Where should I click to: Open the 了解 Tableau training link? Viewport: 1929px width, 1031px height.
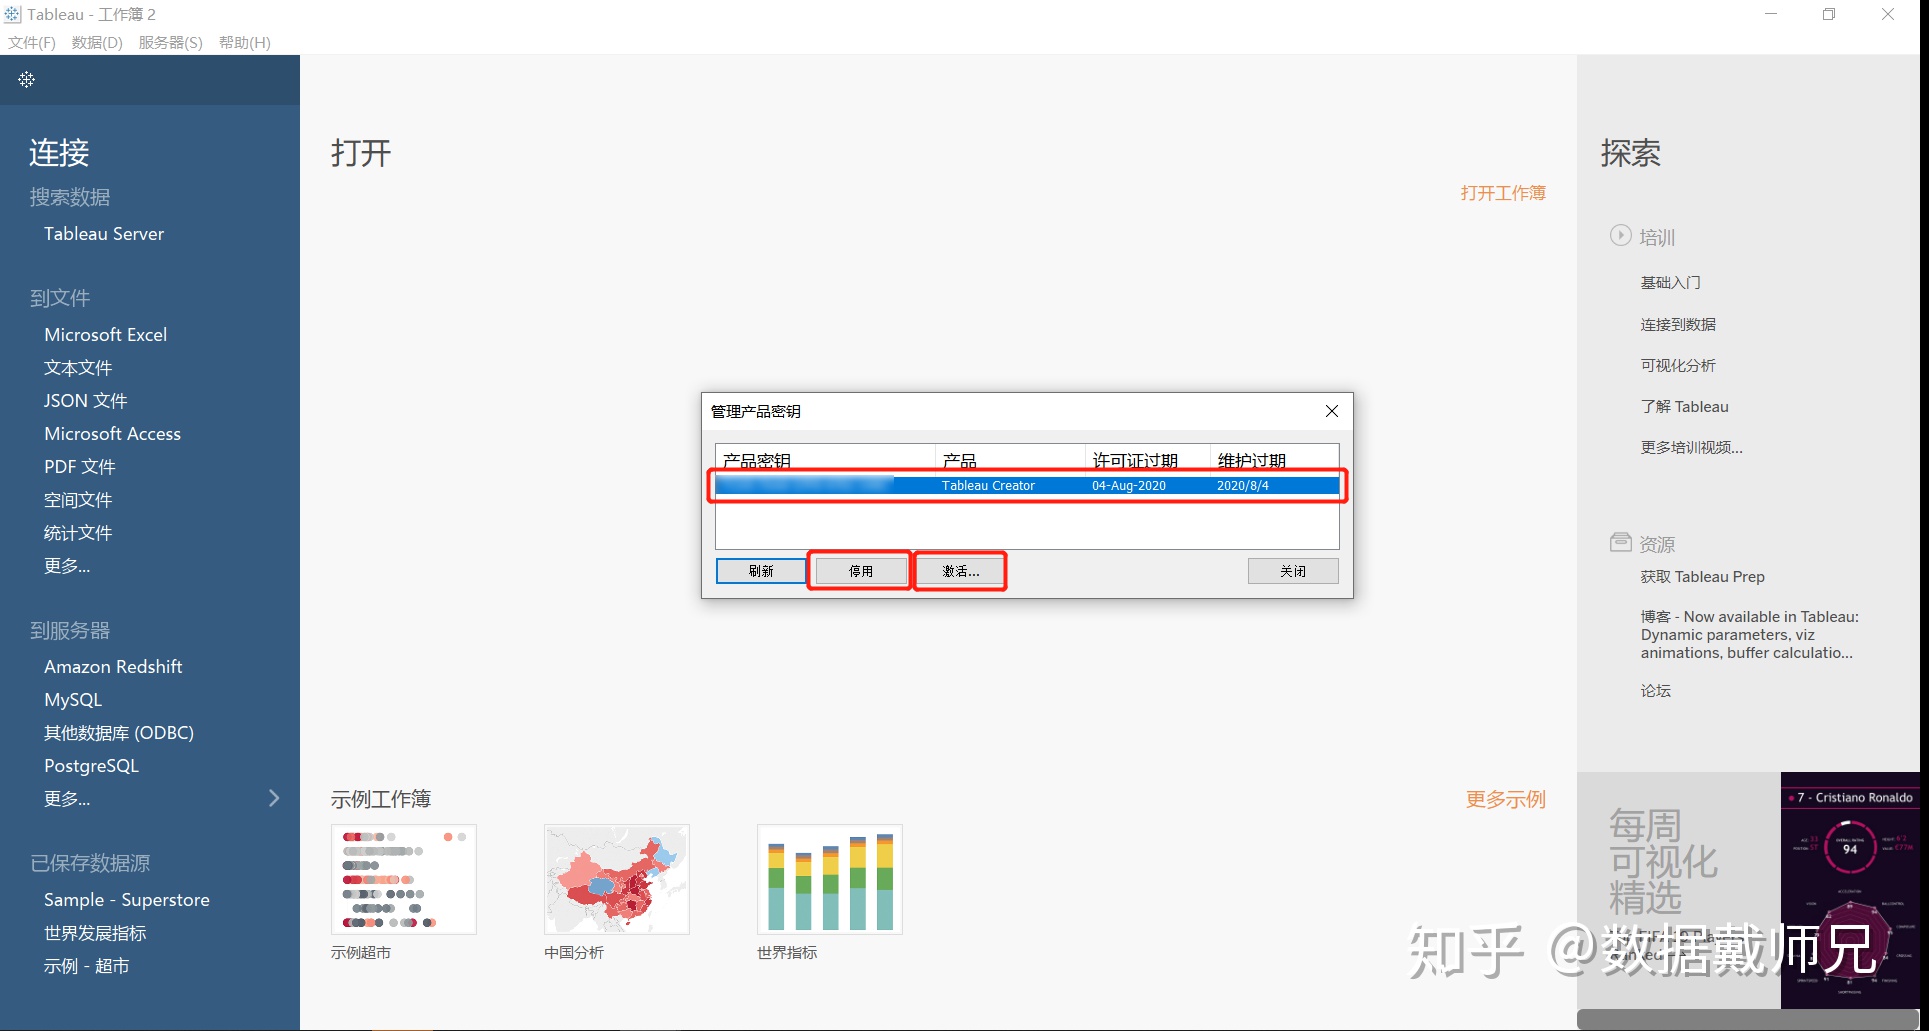(x=1685, y=406)
